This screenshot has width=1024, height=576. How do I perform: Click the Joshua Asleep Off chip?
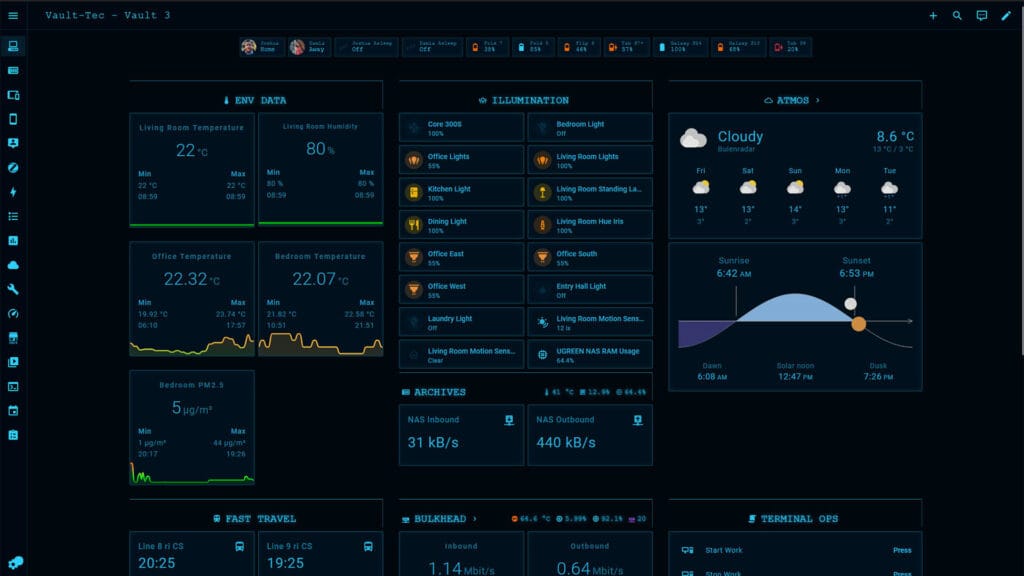point(366,47)
